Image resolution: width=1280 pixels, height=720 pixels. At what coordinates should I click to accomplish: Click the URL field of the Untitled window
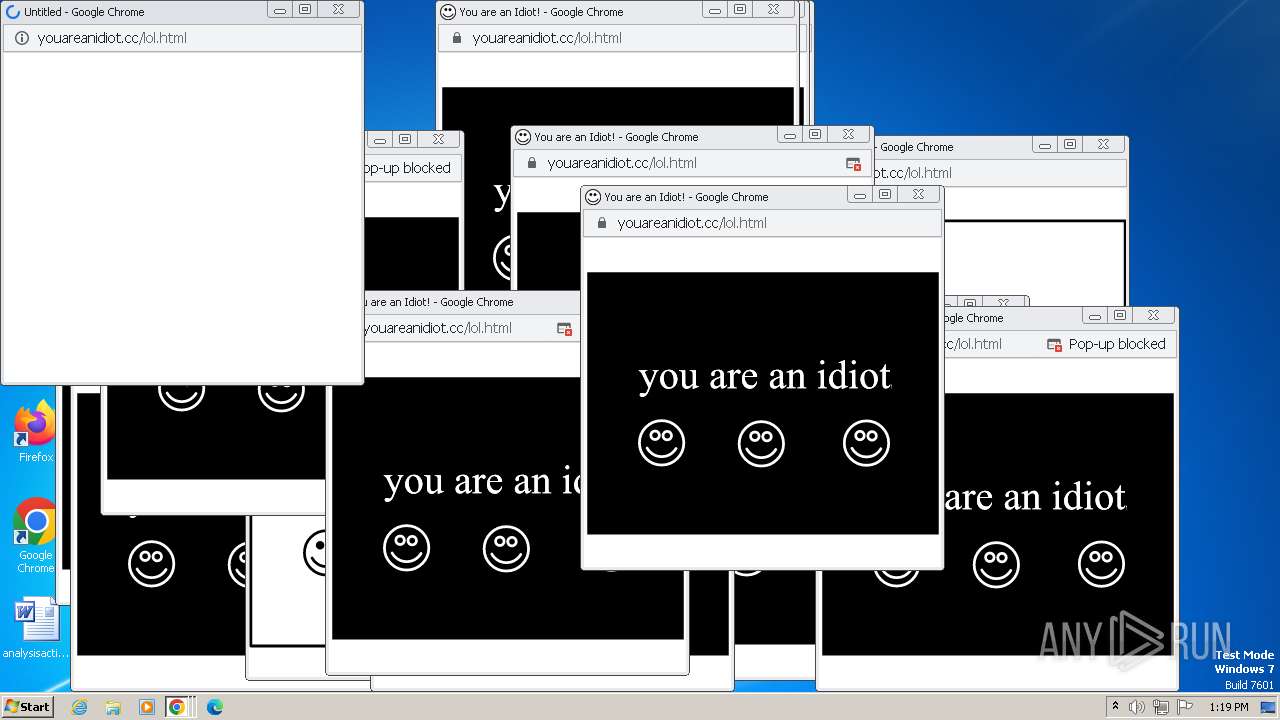point(182,38)
